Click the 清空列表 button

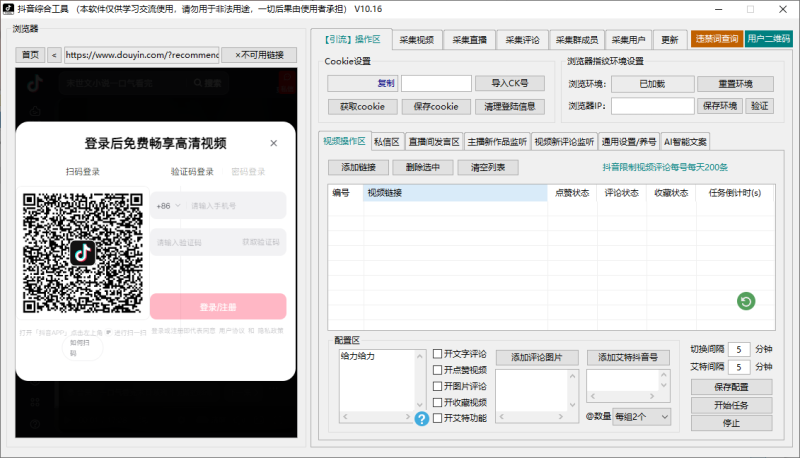tap(488, 167)
